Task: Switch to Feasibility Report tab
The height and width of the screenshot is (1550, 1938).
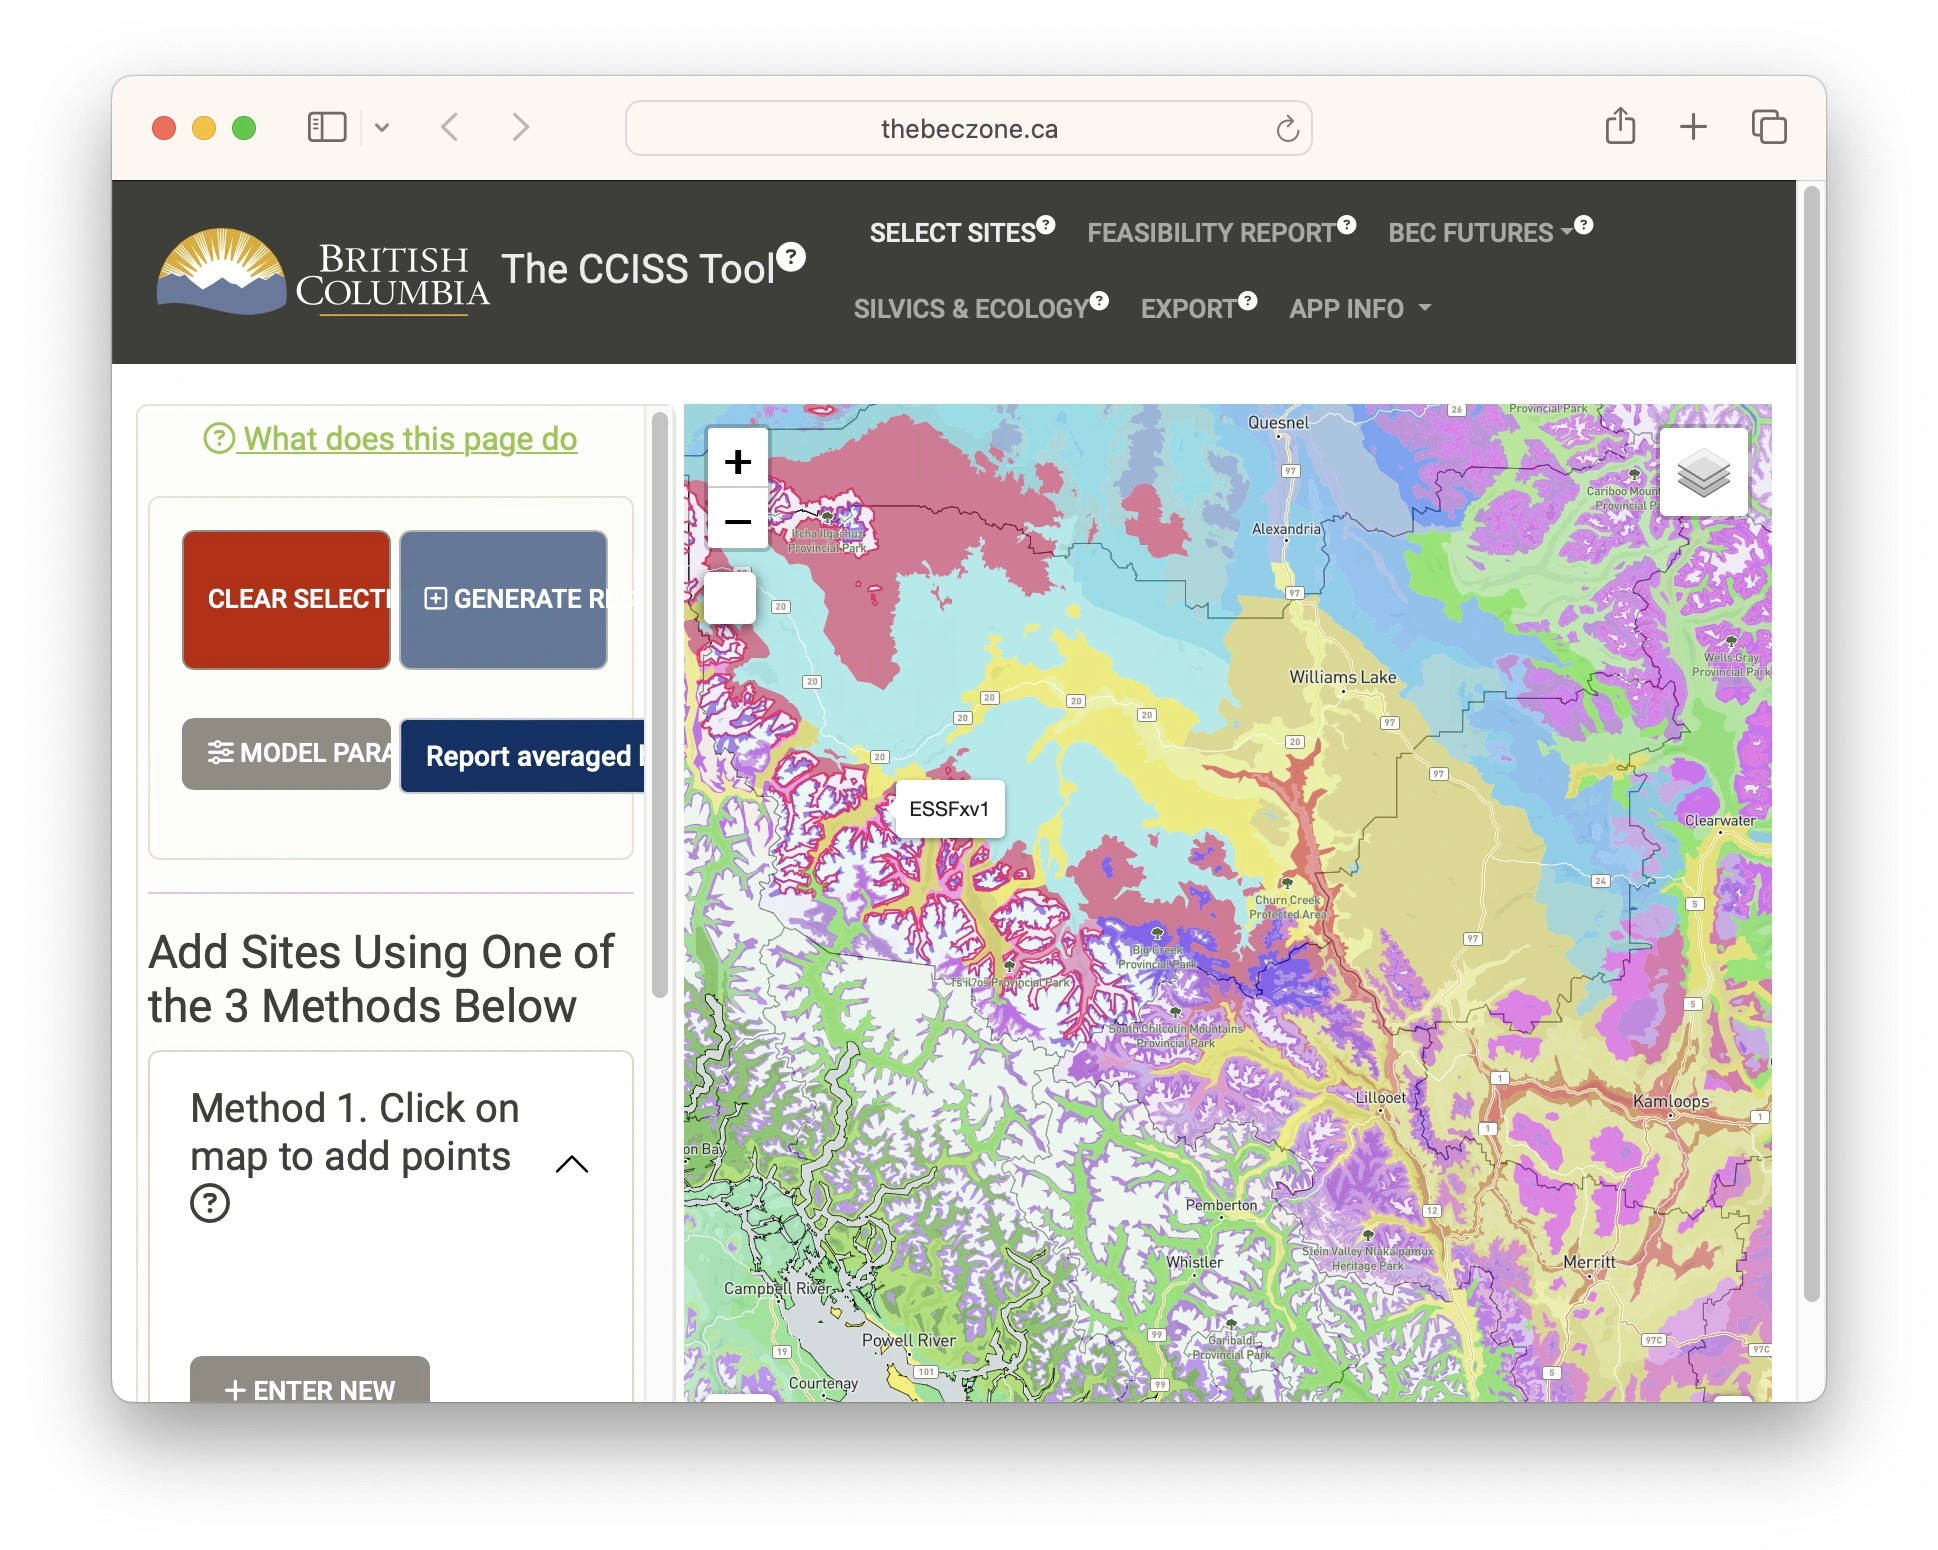Action: pyautogui.click(x=1210, y=233)
